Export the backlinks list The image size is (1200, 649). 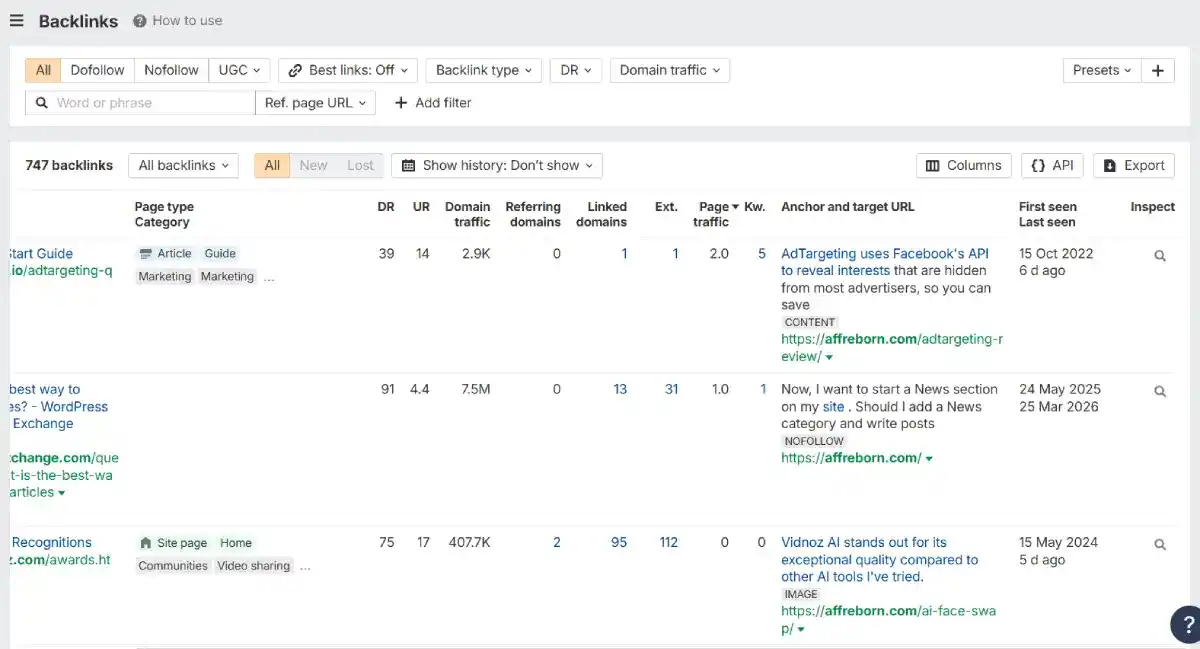click(1134, 165)
